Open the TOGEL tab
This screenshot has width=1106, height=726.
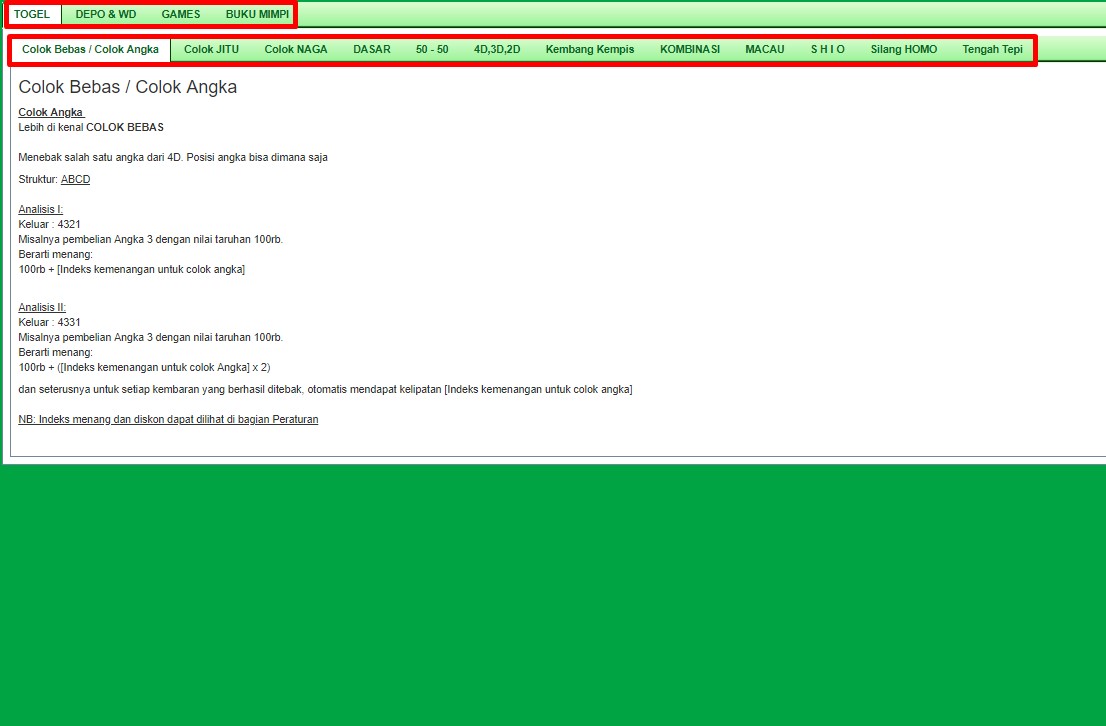point(32,14)
